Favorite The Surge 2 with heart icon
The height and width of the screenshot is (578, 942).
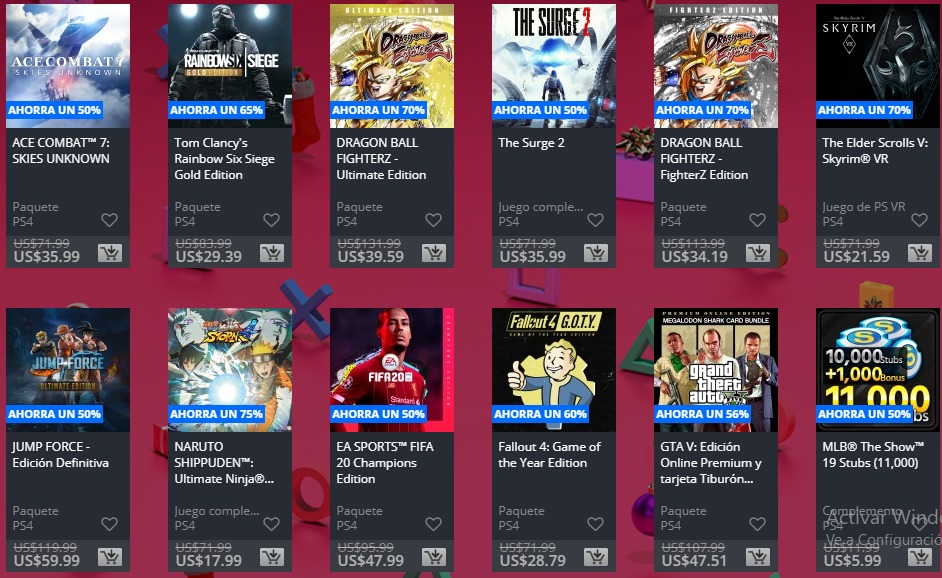[595, 220]
